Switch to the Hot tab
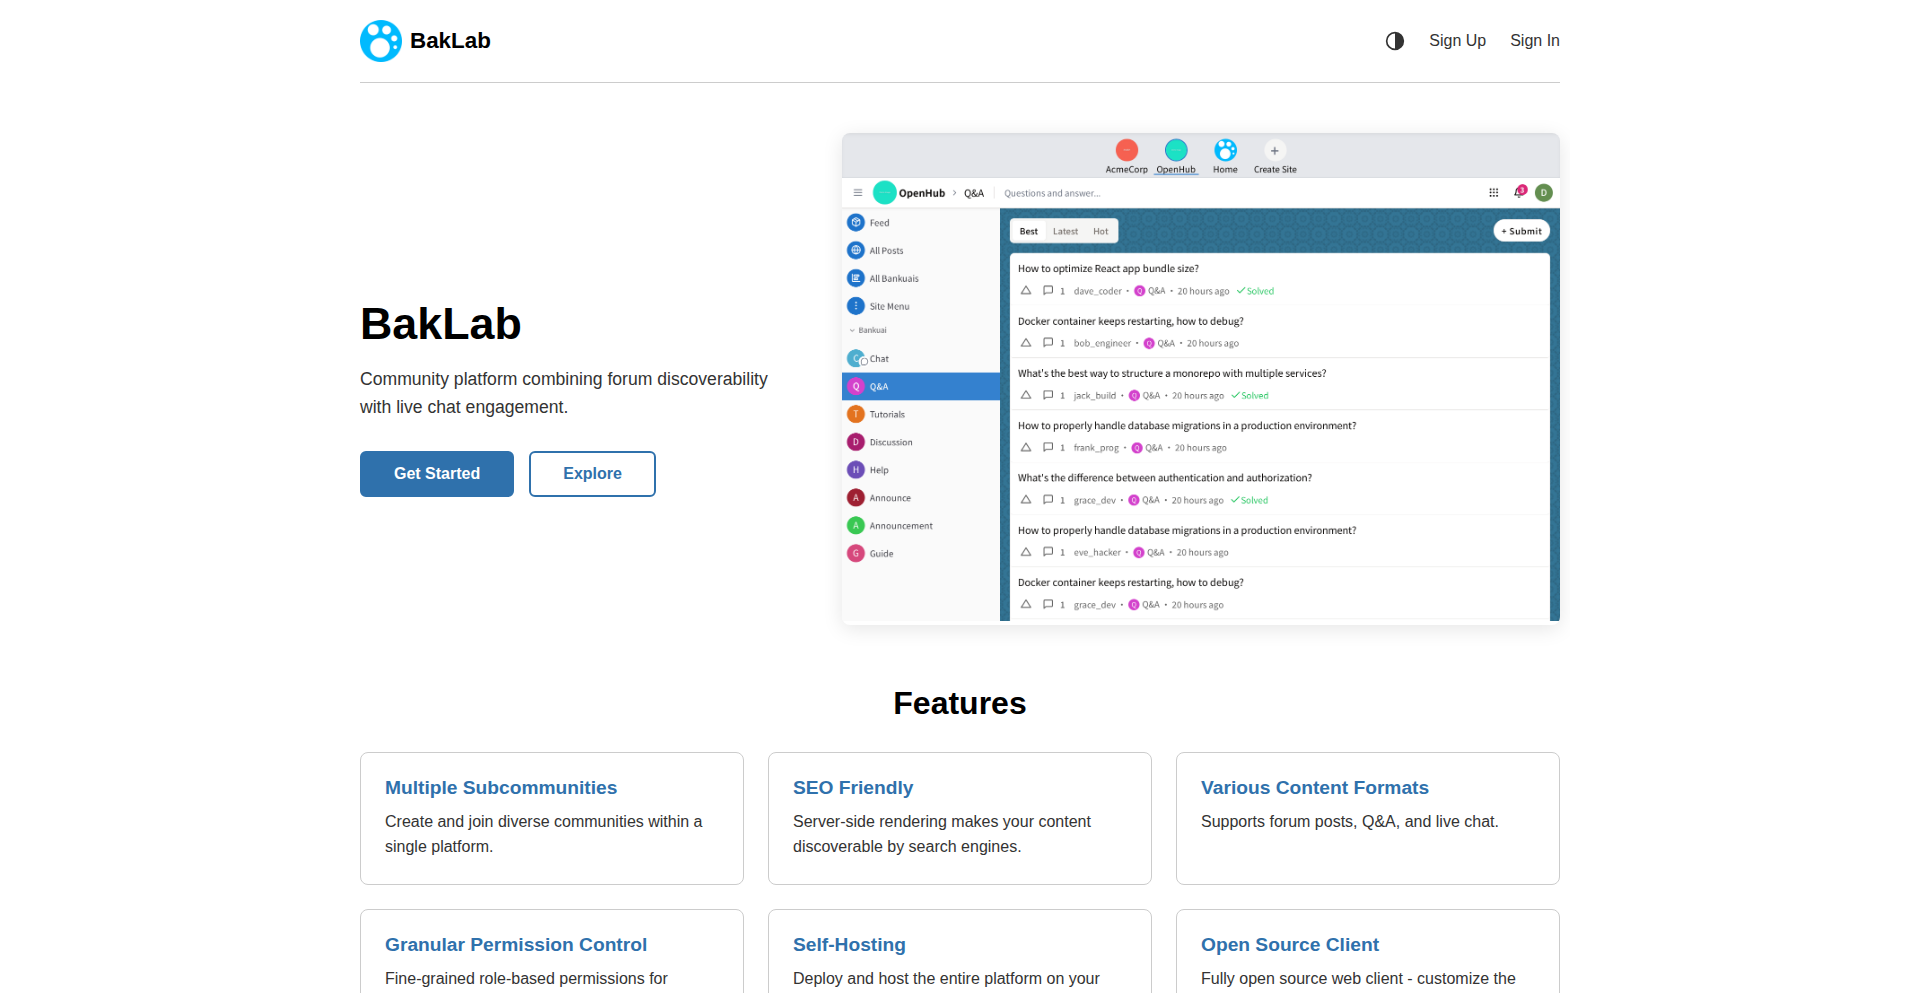 [1100, 231]
